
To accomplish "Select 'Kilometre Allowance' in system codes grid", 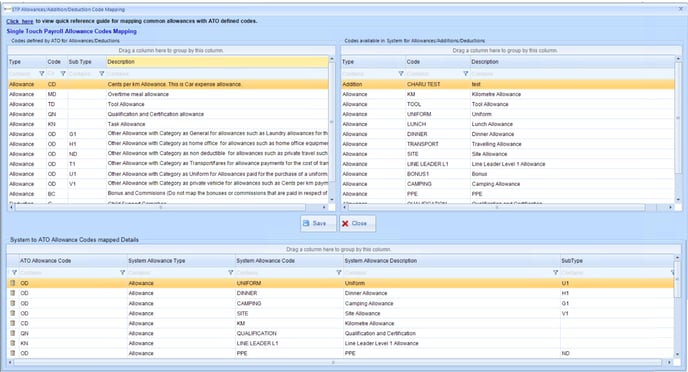I will pyautogui.click(x=508, y=94).
